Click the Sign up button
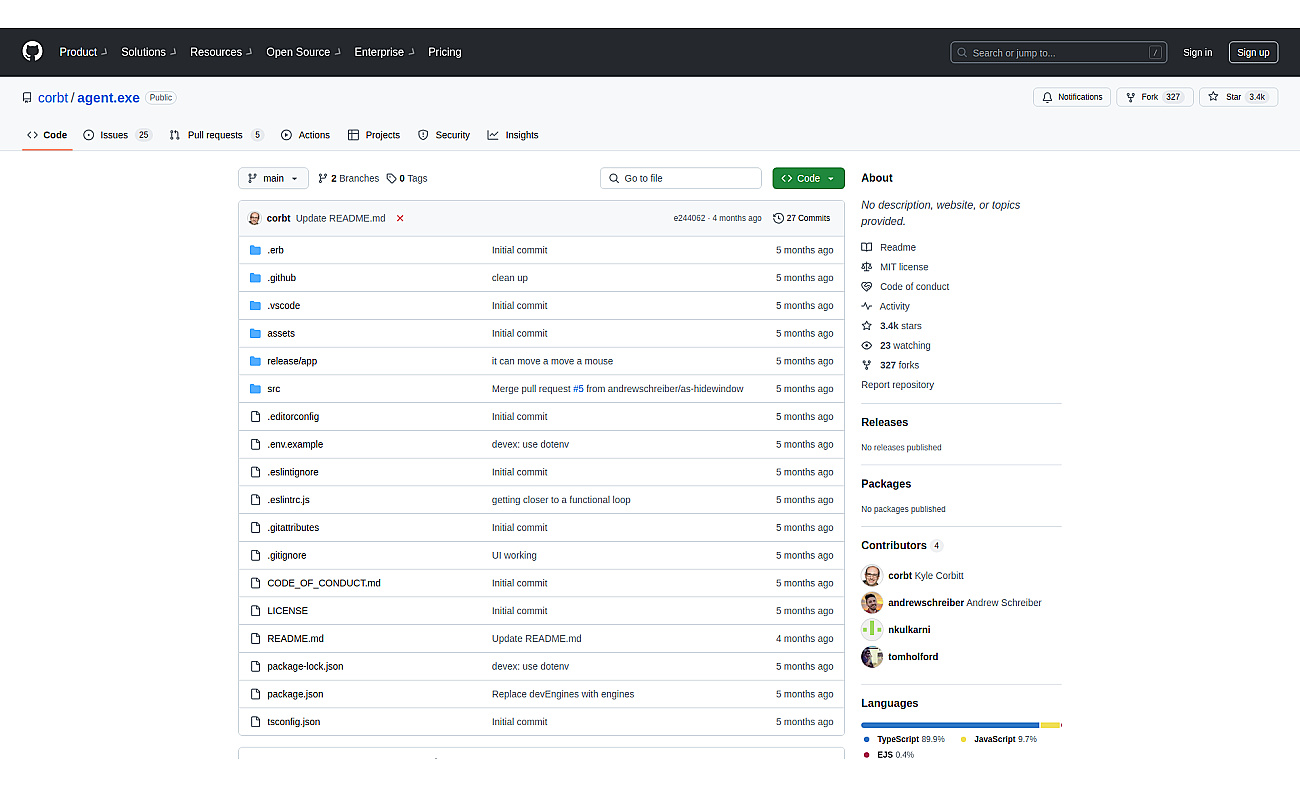The width and height of the screenshot is (1300, 788). tap(1253, 53)
